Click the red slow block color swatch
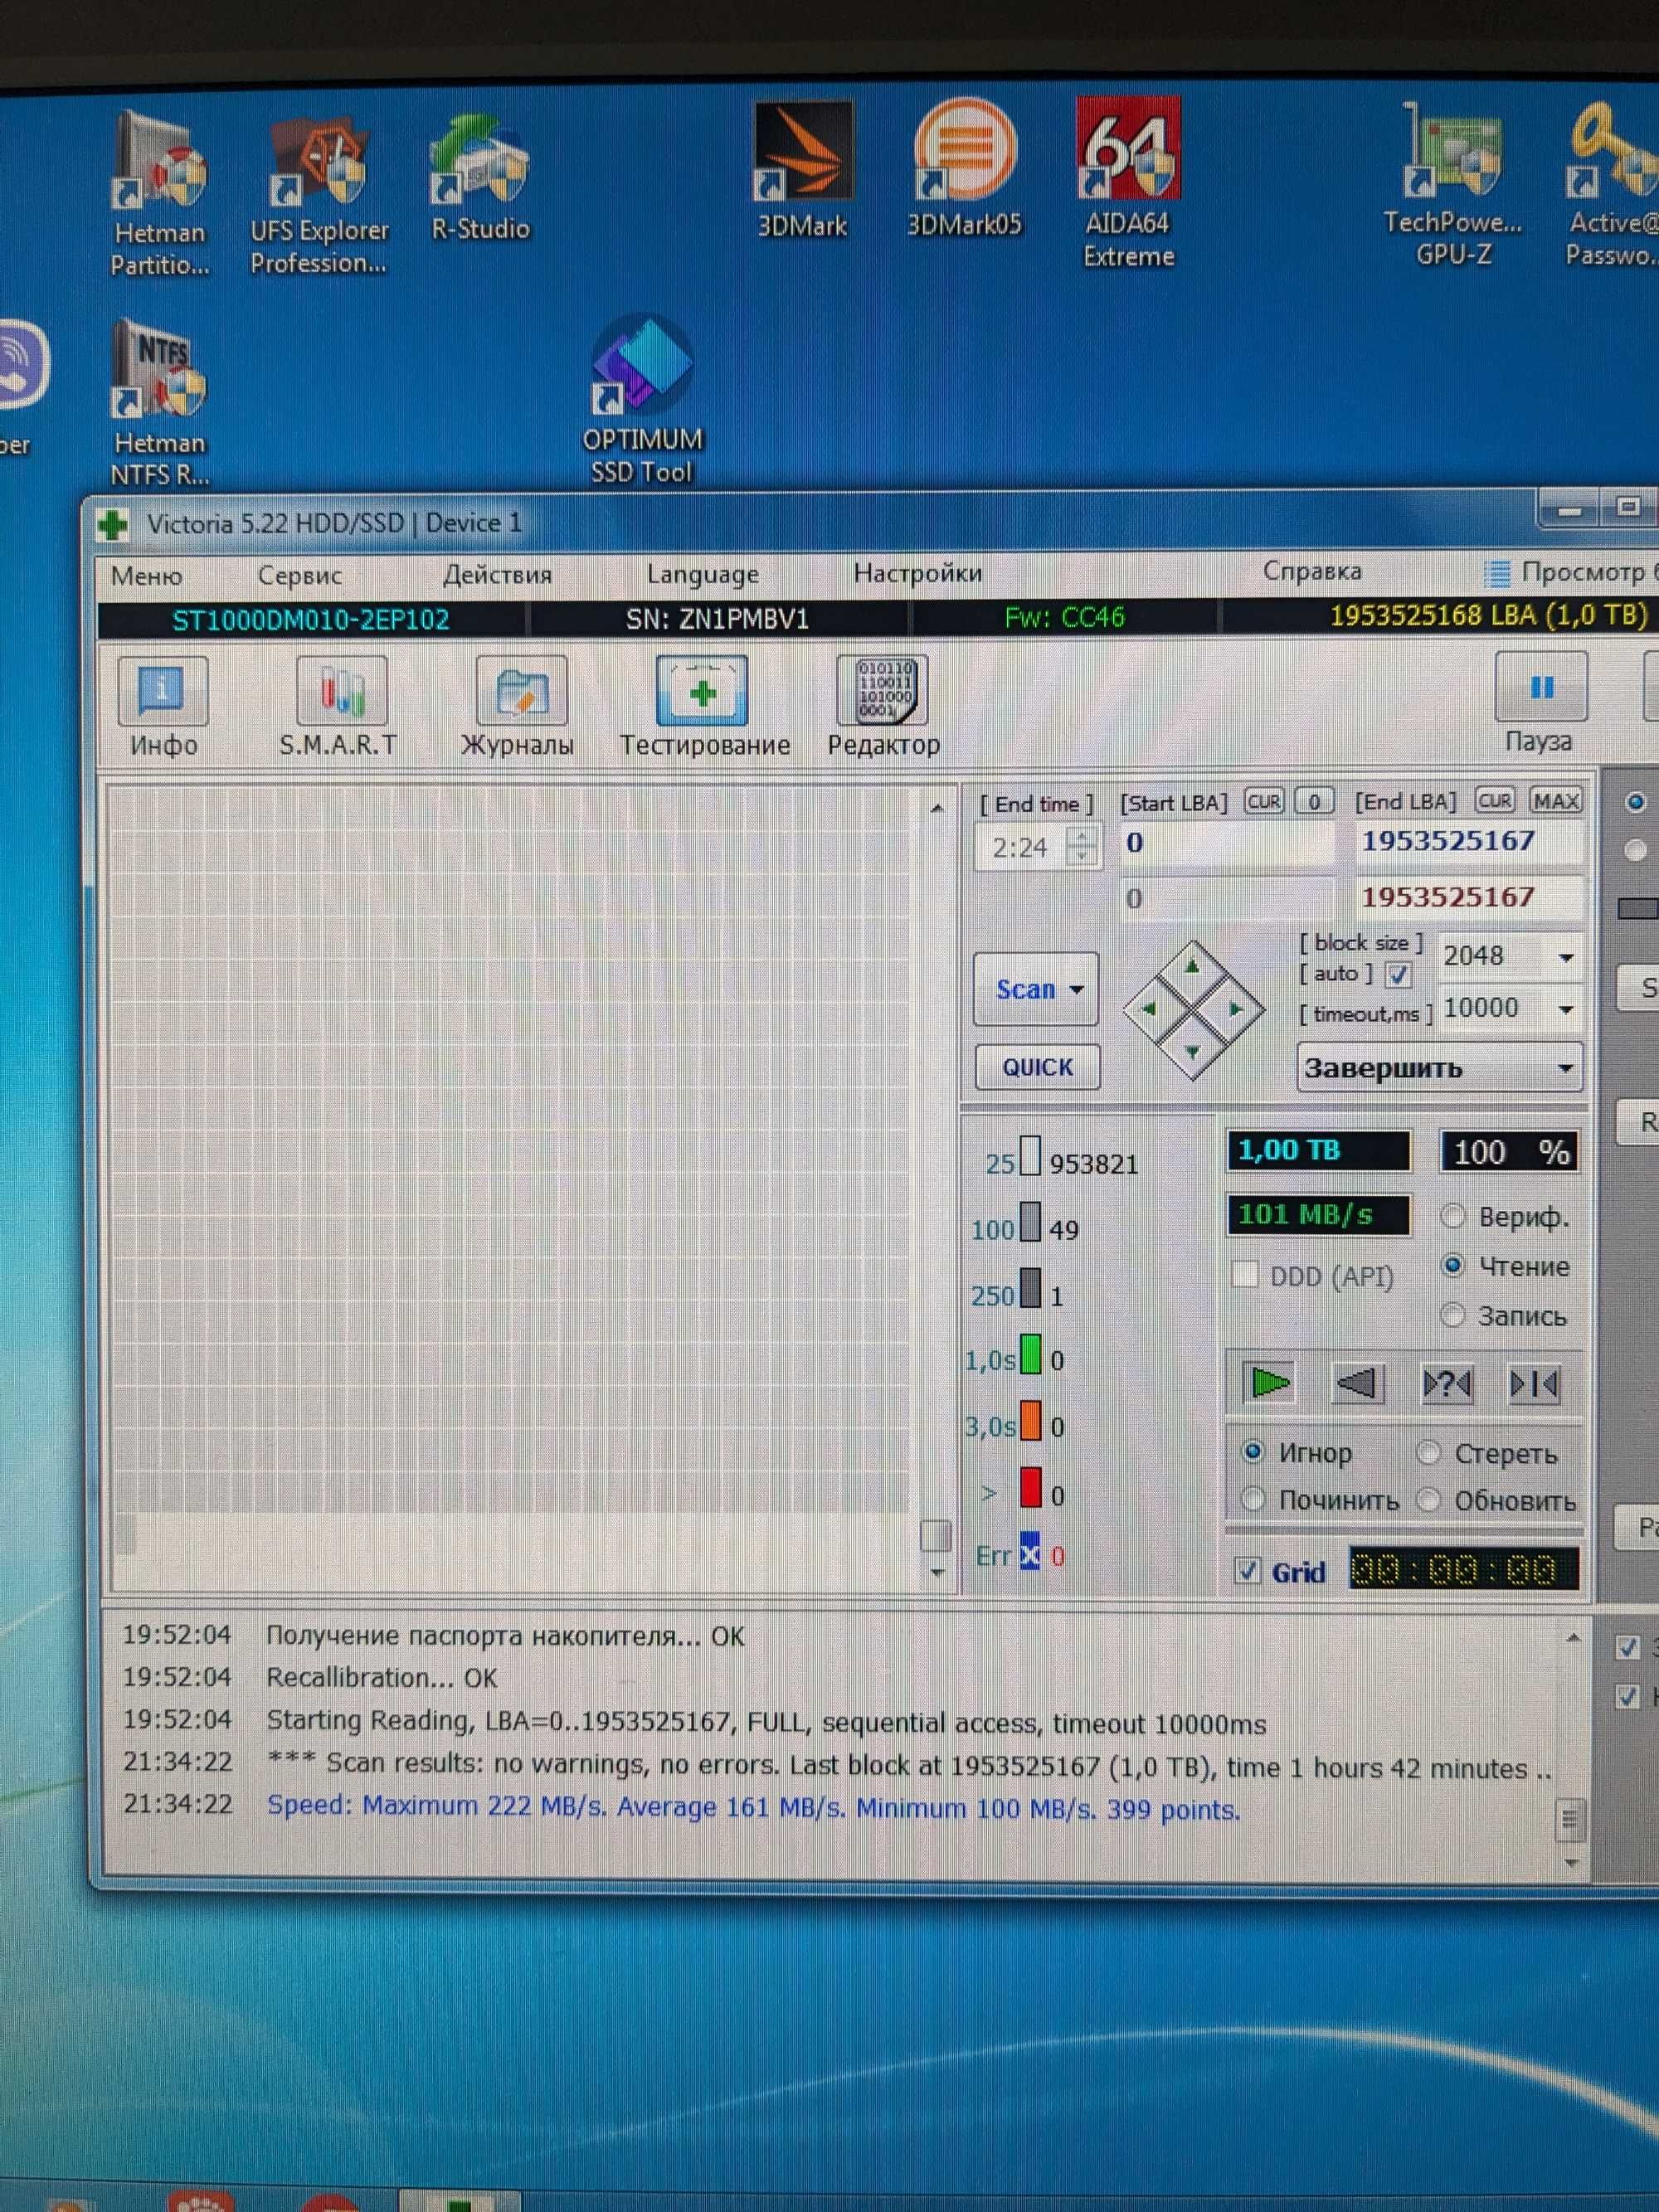This screenshot has height=2212, width=1659. (1030, 1488)
